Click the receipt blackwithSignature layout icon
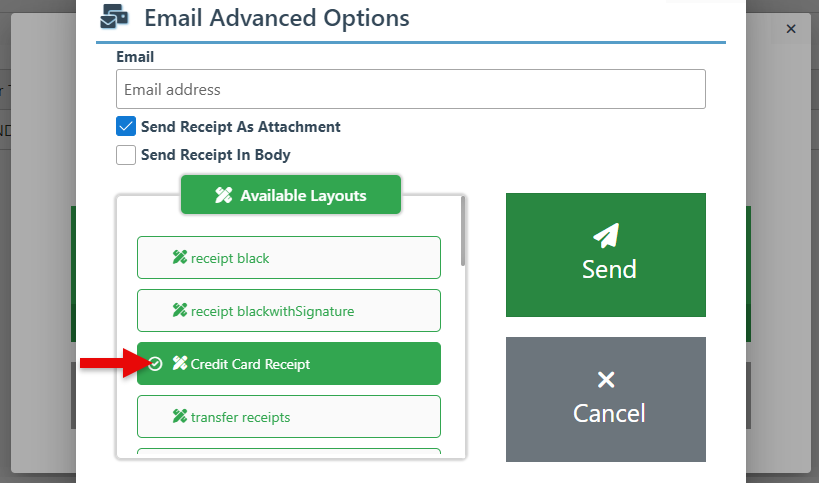This screenshot has width=819, height=483. 180,311
